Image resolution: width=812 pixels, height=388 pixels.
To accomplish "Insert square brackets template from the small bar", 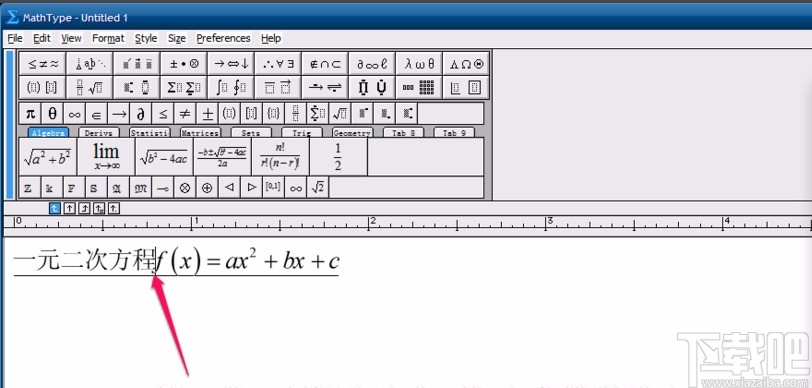I will 251,113.
